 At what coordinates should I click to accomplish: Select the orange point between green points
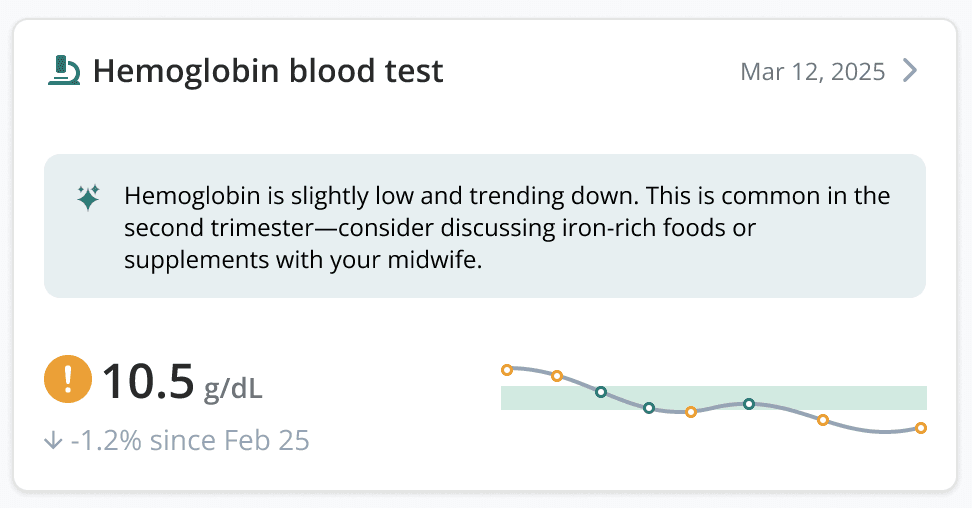[x=691, y=412]
